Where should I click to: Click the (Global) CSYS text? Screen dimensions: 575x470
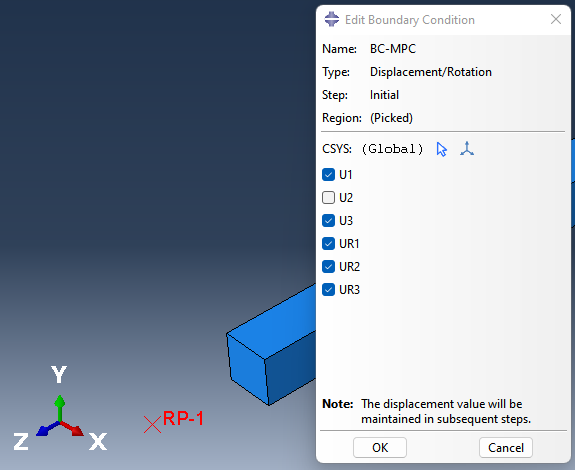pyautogui.click(x=392, y=149)
